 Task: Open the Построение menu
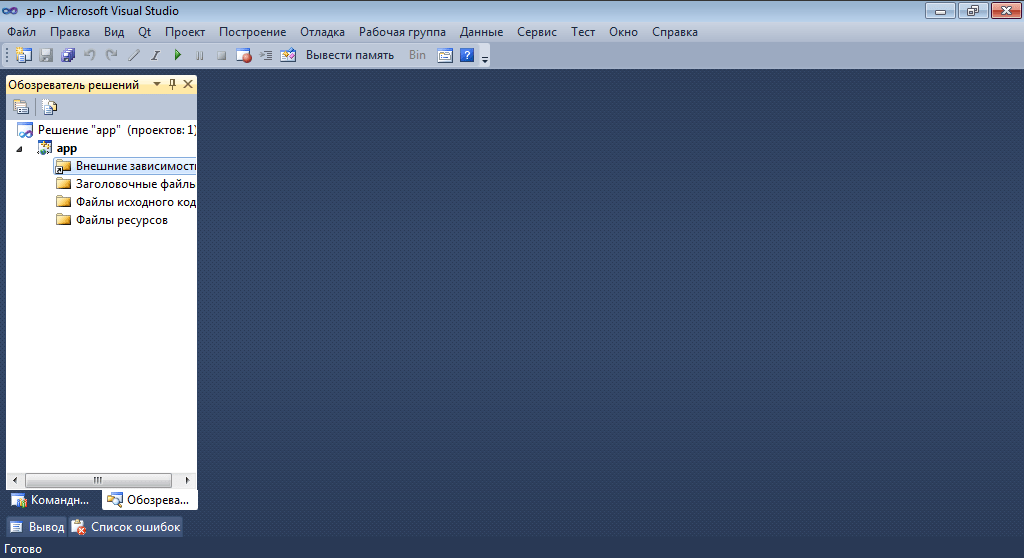(x=253, y=32)
